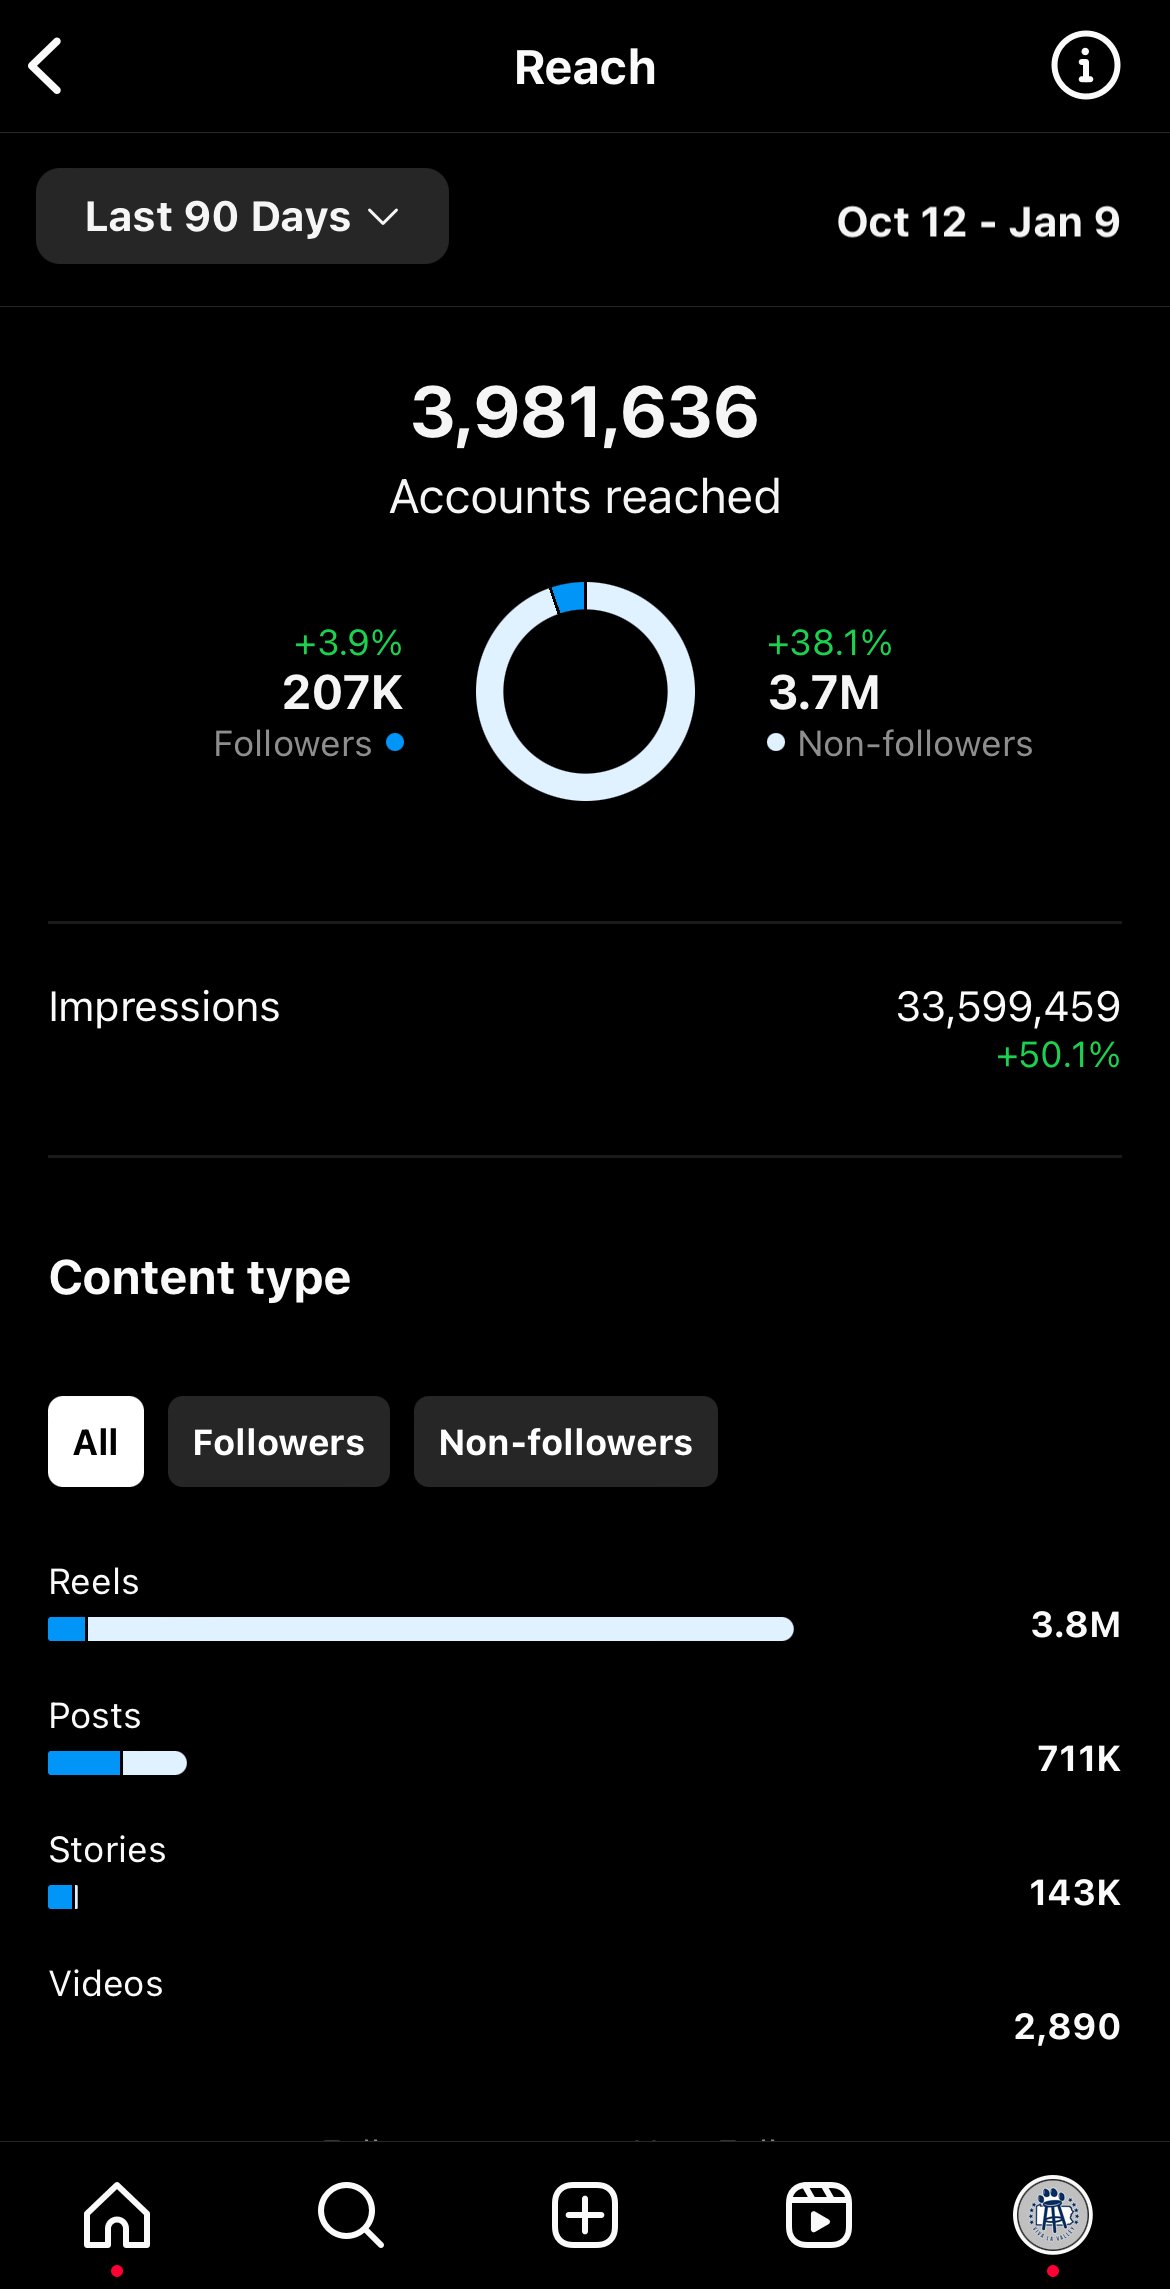Select the Followers content filter
Screen dimensions: 1170x2289
pyautogui.click(x=279, y=1441)
